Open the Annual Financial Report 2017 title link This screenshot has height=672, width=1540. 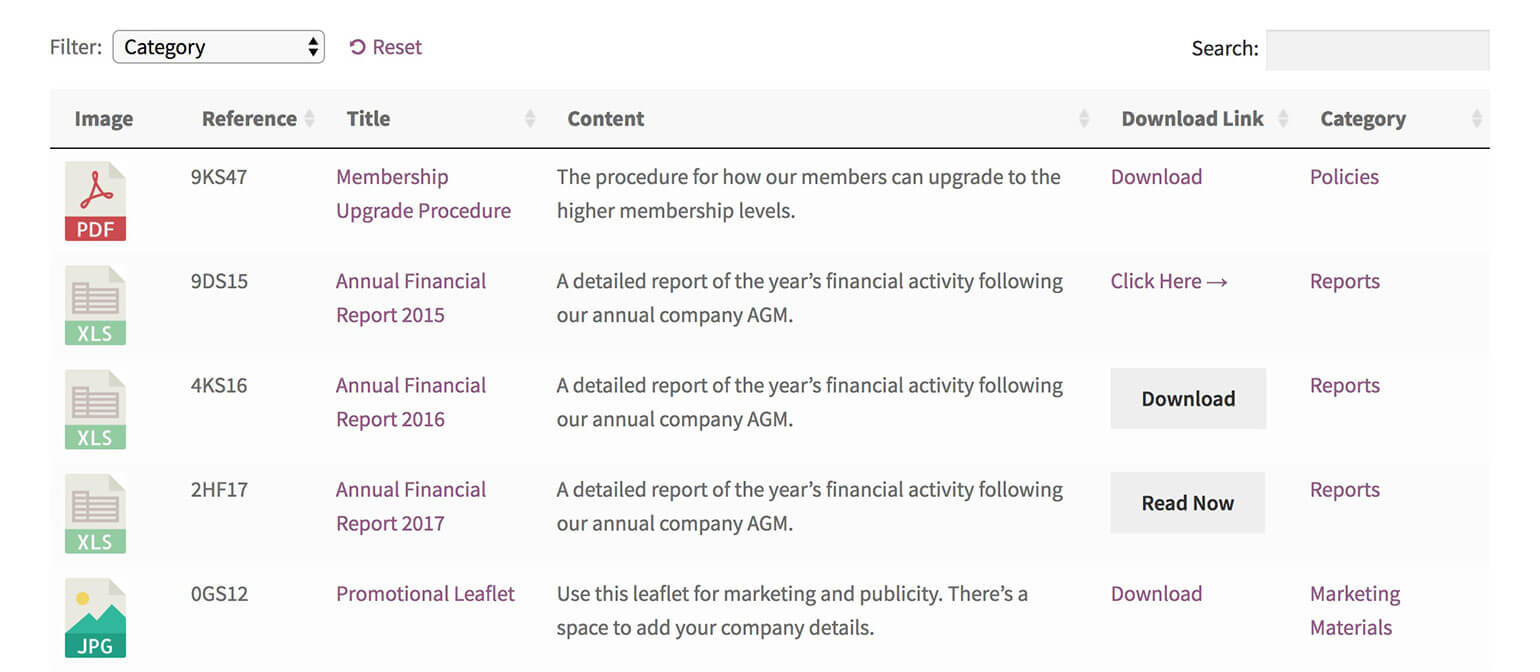tap(411, 507)
